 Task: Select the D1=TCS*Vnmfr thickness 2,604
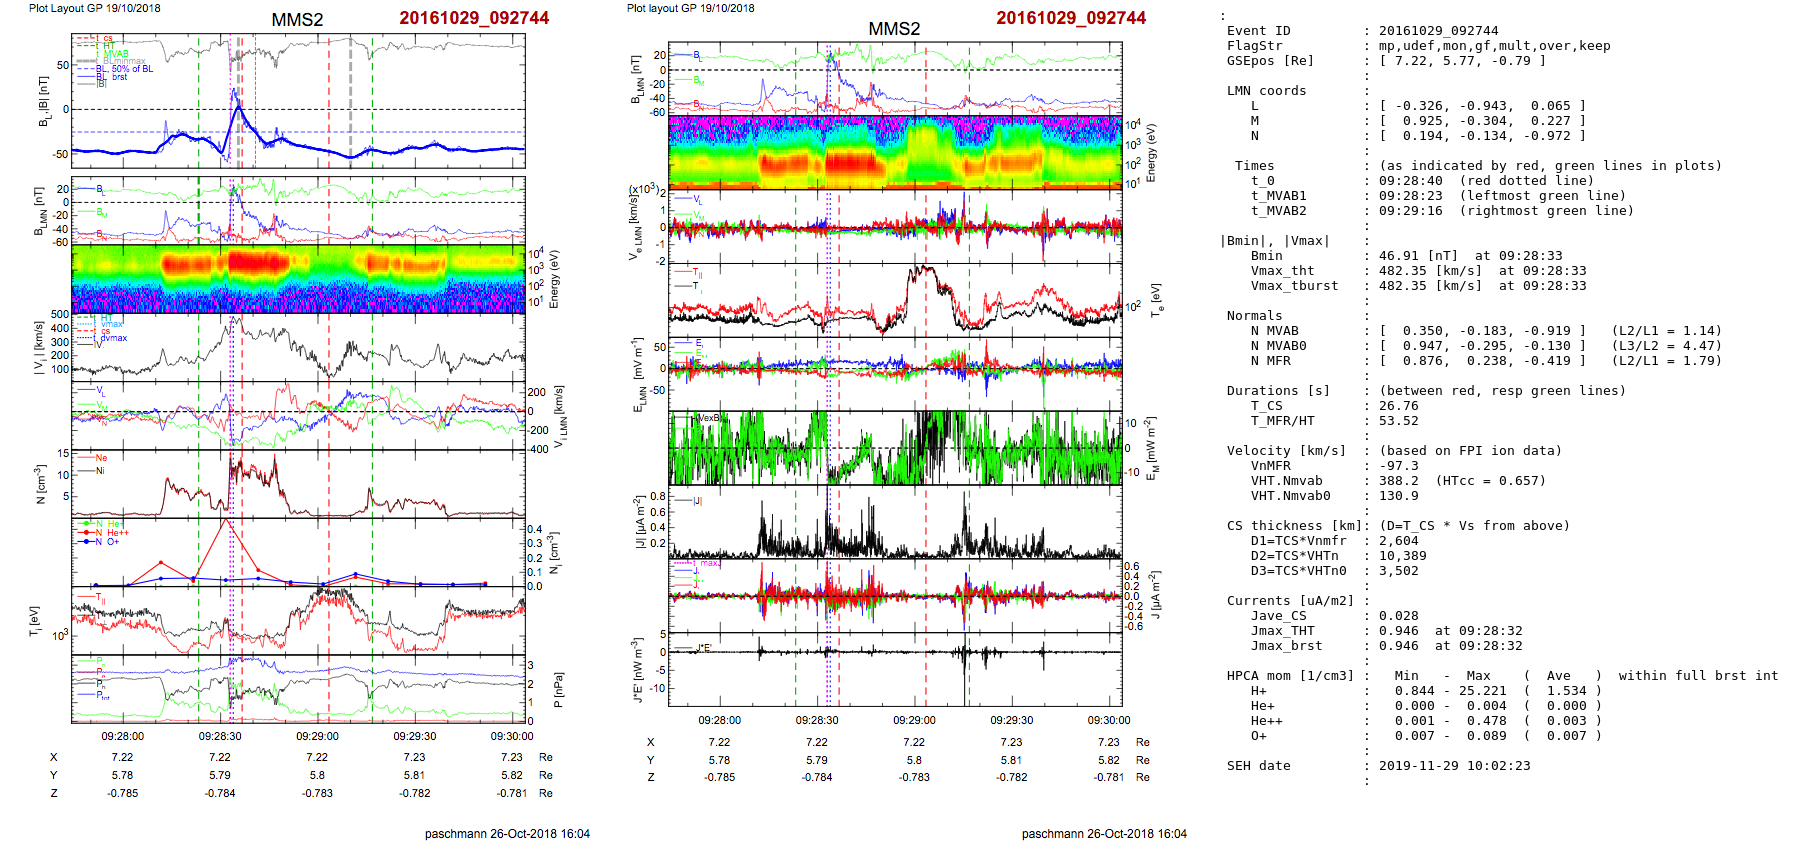tap(1398, 541)
